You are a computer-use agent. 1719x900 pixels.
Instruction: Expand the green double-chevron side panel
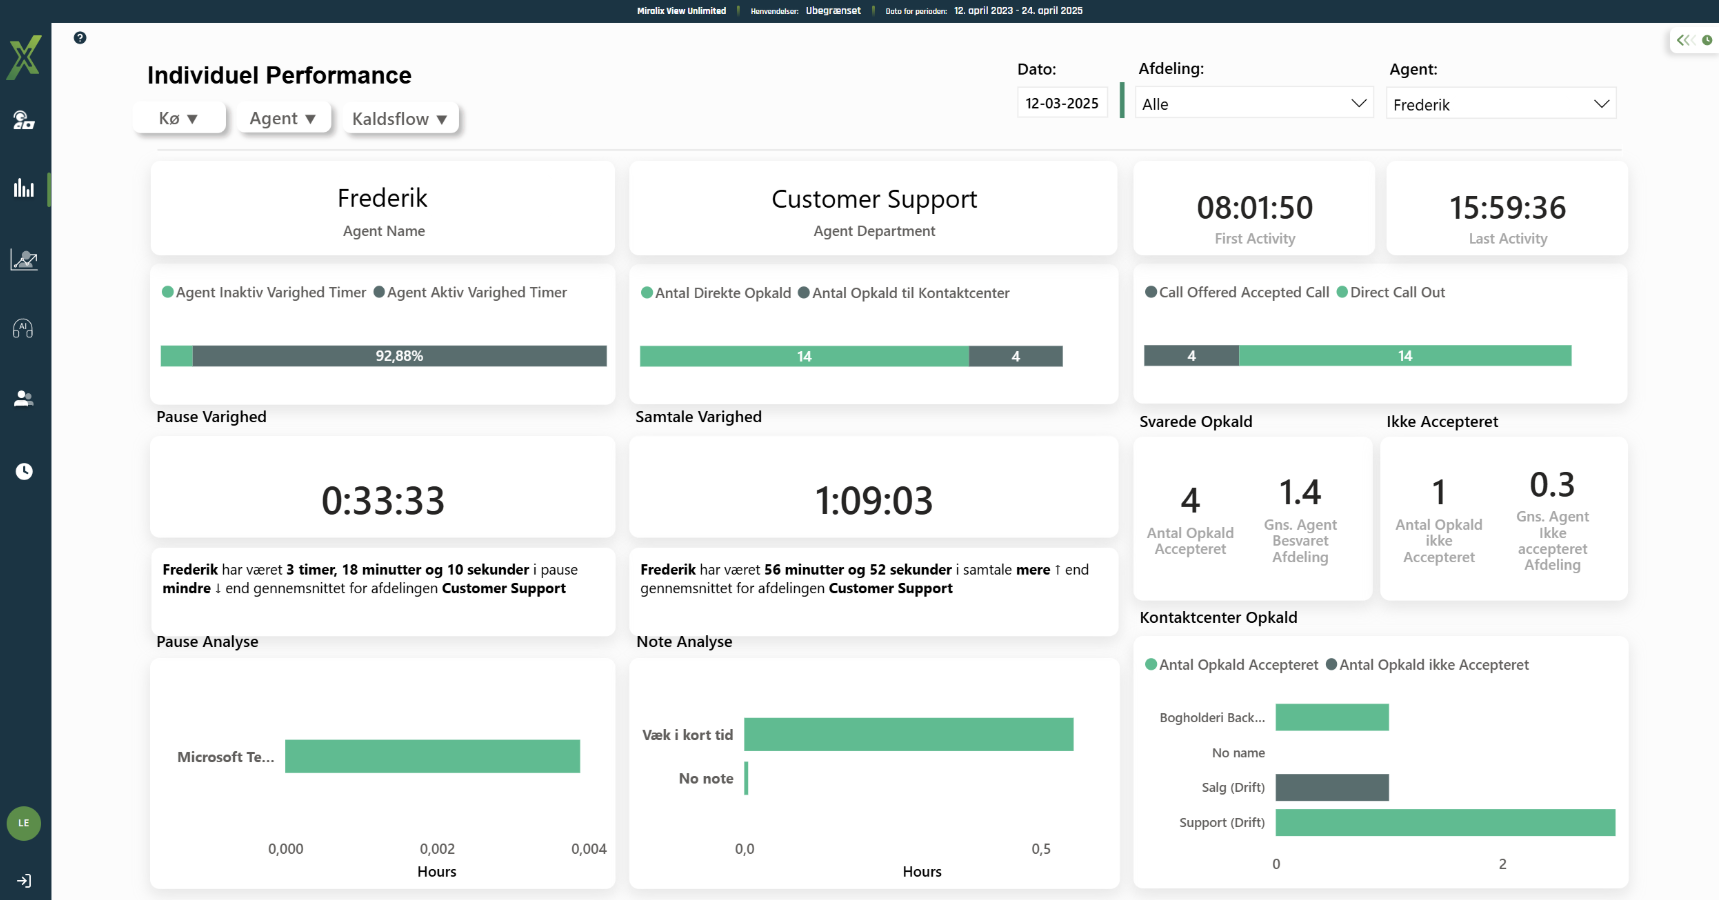1684,40
